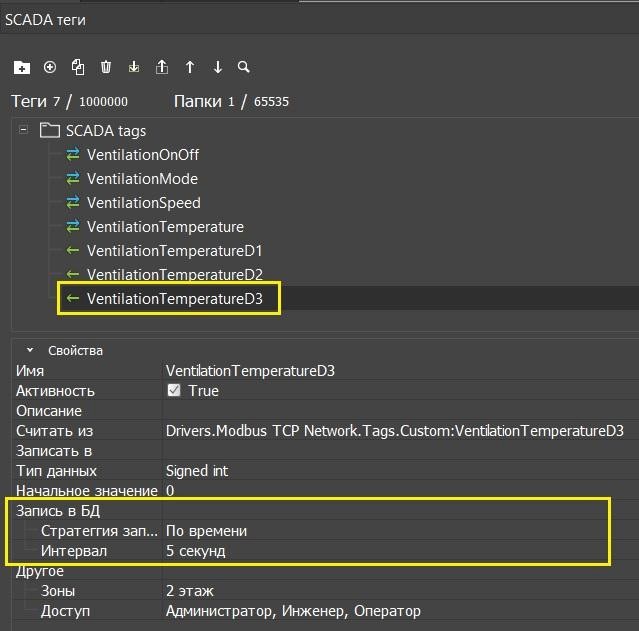Open the search magnifier tool
This screenshot has width=639, height=631.
click(x=244, y=67)
